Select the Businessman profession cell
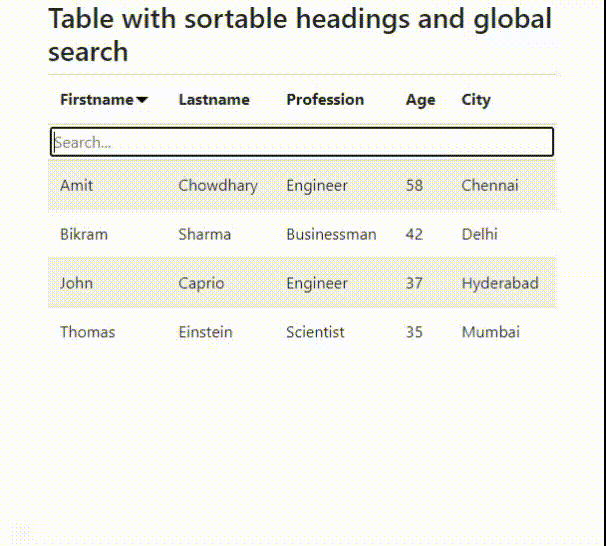This screenshot has width=606, height=546. pos(331,234)
